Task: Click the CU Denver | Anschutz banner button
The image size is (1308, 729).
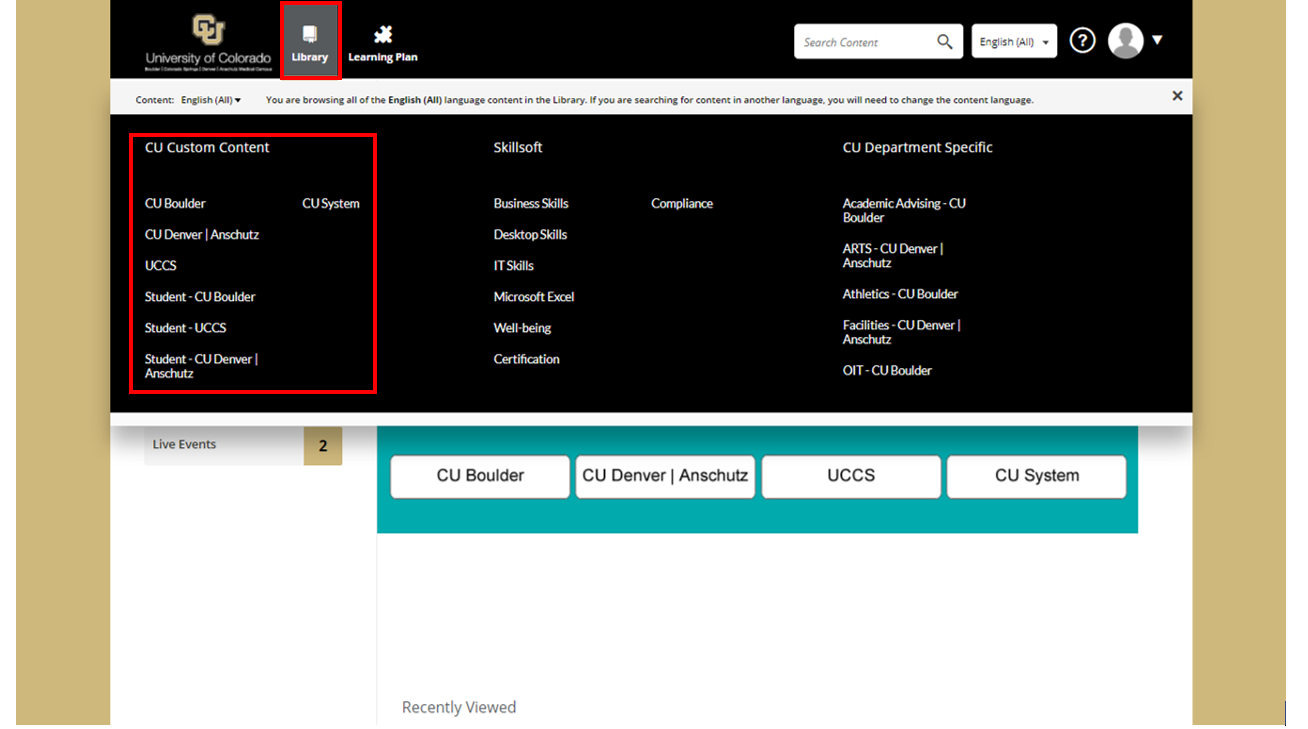Action: click(665, 476)
